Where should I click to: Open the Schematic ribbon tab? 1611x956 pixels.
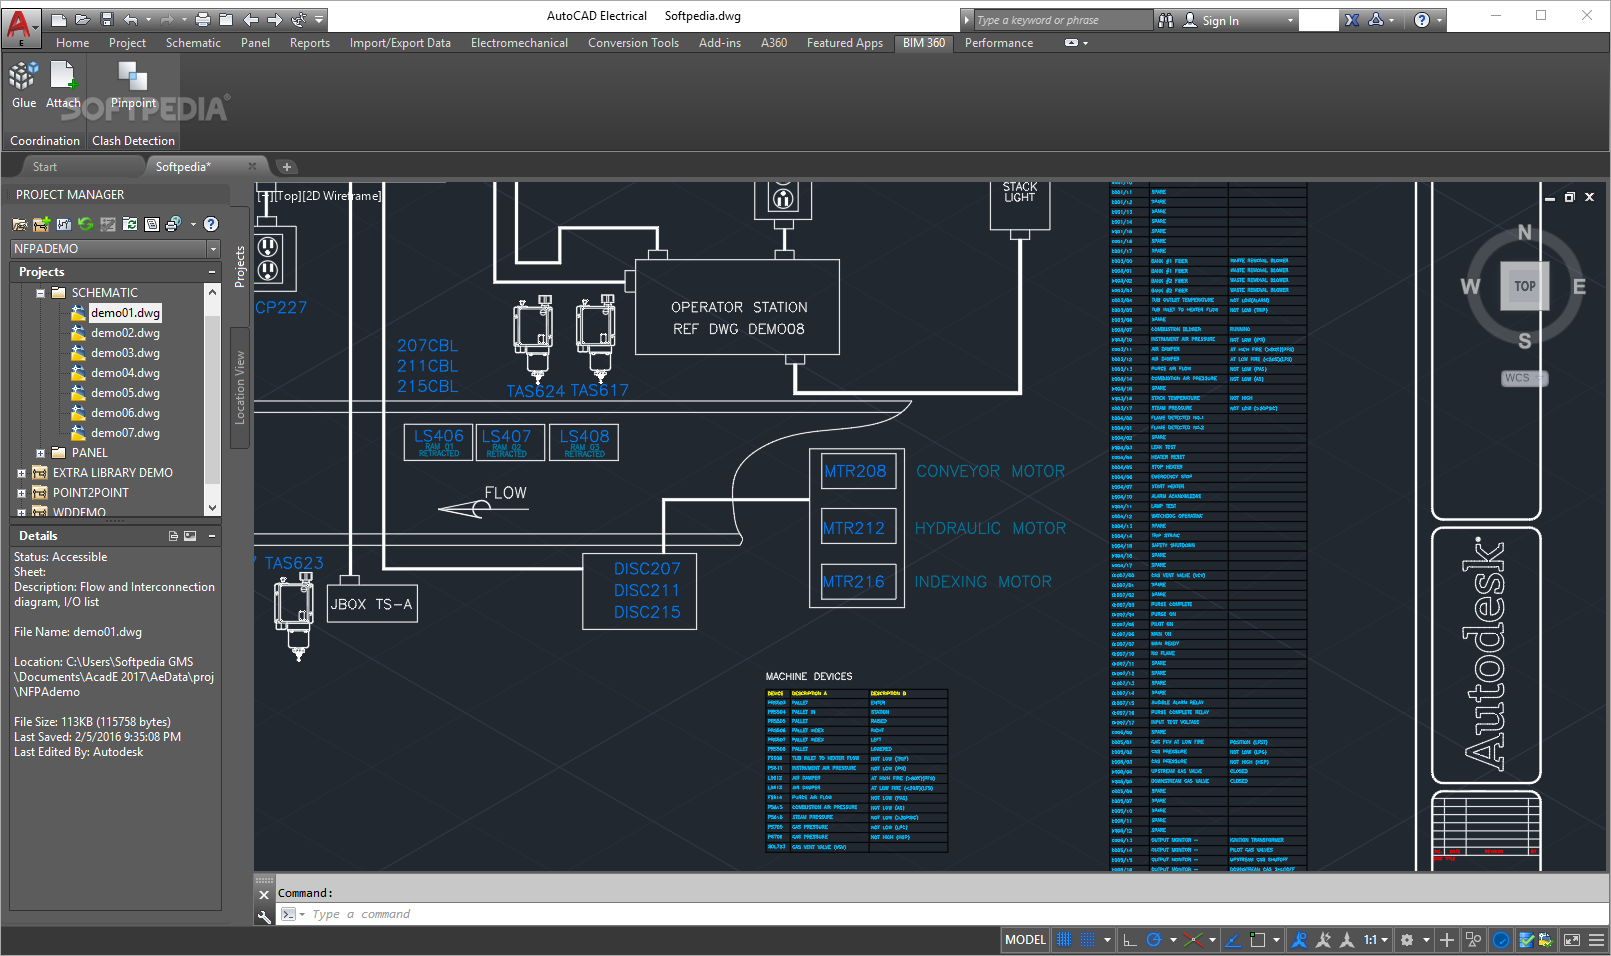point(193,43)
